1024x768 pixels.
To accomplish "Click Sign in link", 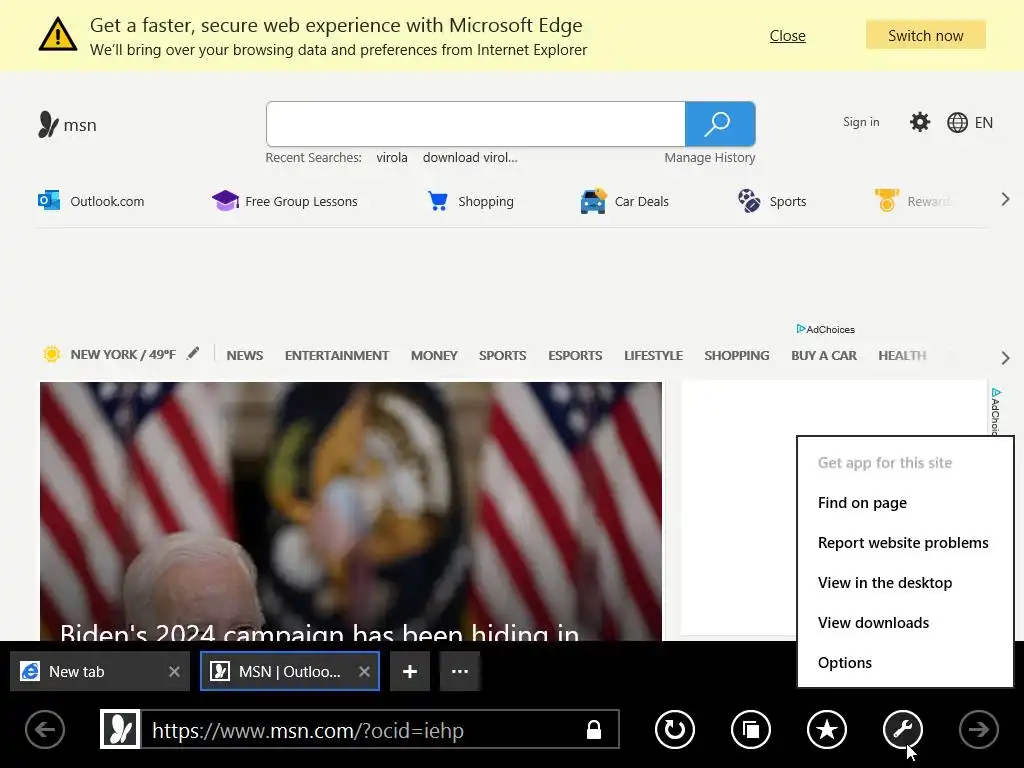I will (861, 122).
